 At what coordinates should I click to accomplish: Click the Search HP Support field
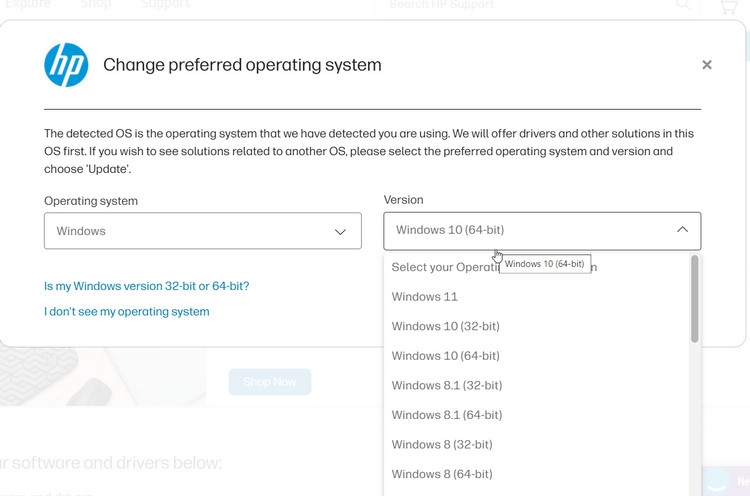[520, 5]
